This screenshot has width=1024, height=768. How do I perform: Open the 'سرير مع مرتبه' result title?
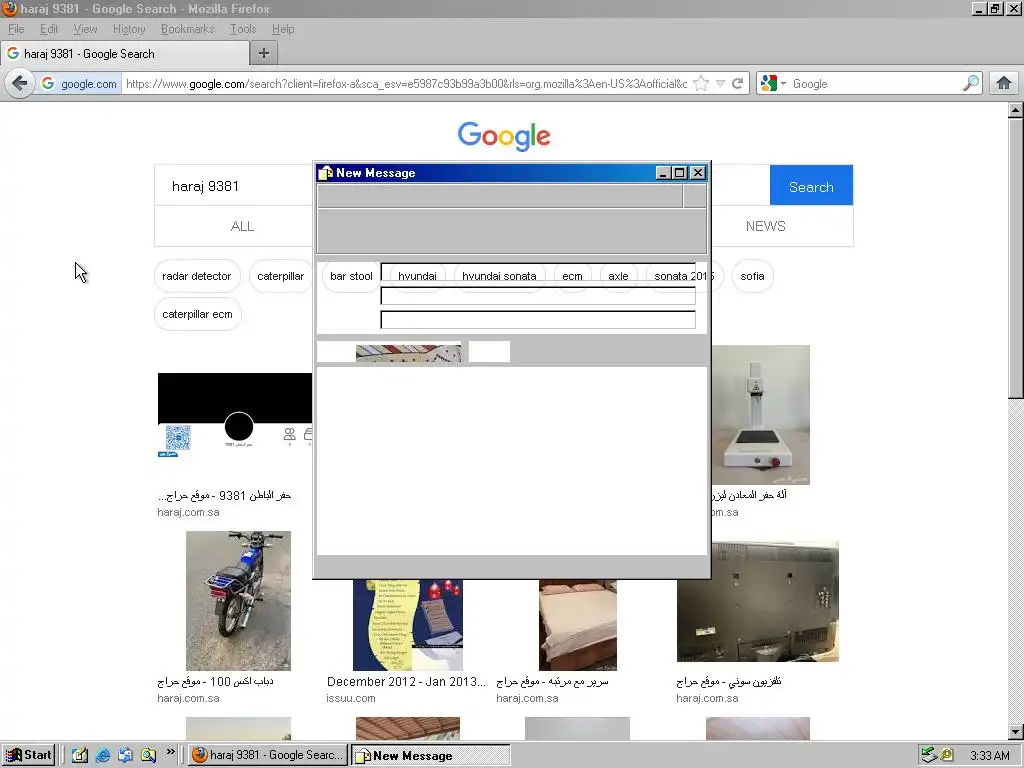pyautogui.click(x=552, y=681)
